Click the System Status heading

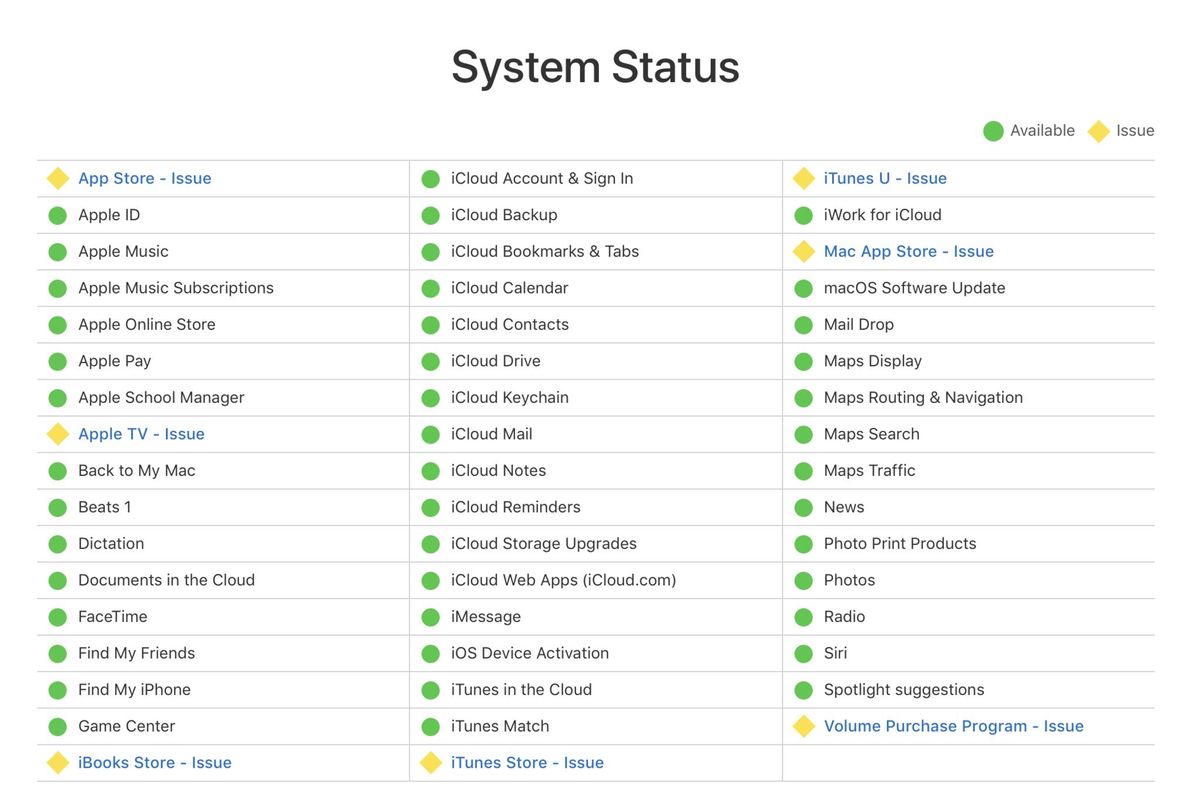point(596,67)
